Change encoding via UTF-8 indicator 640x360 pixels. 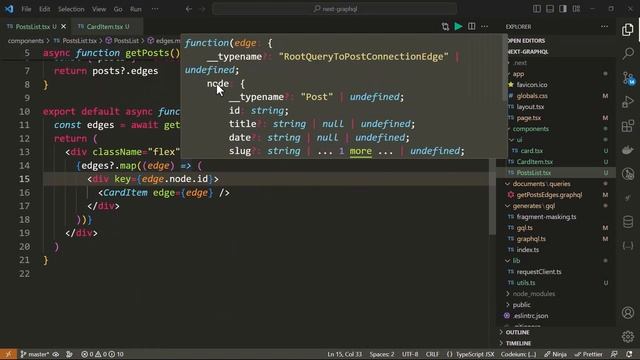410,354
